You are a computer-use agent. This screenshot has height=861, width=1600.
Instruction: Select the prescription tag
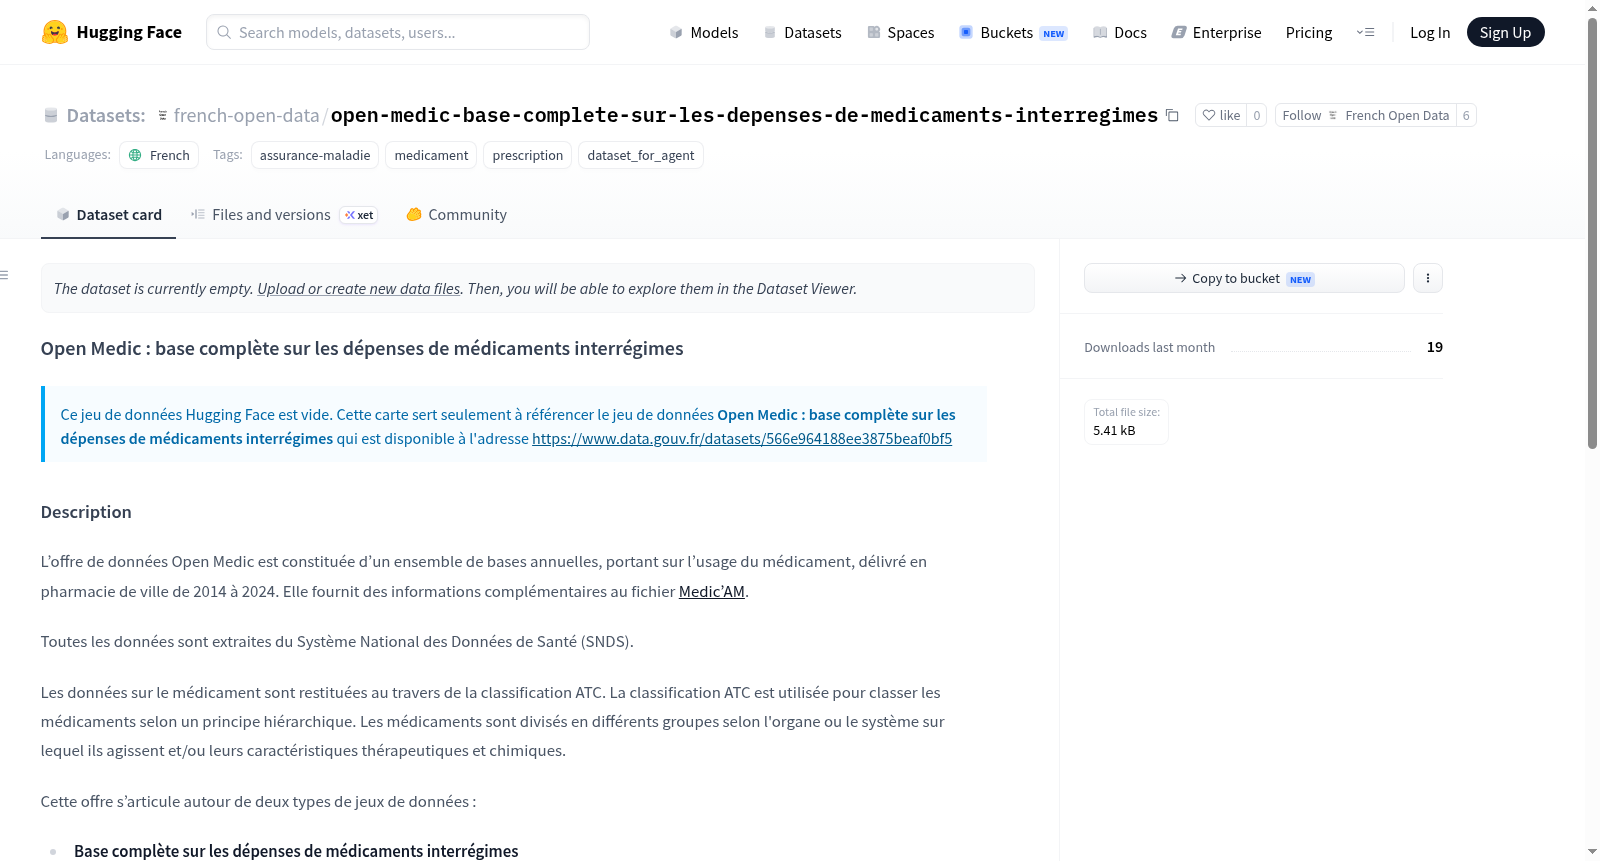(x=528, y=155)
